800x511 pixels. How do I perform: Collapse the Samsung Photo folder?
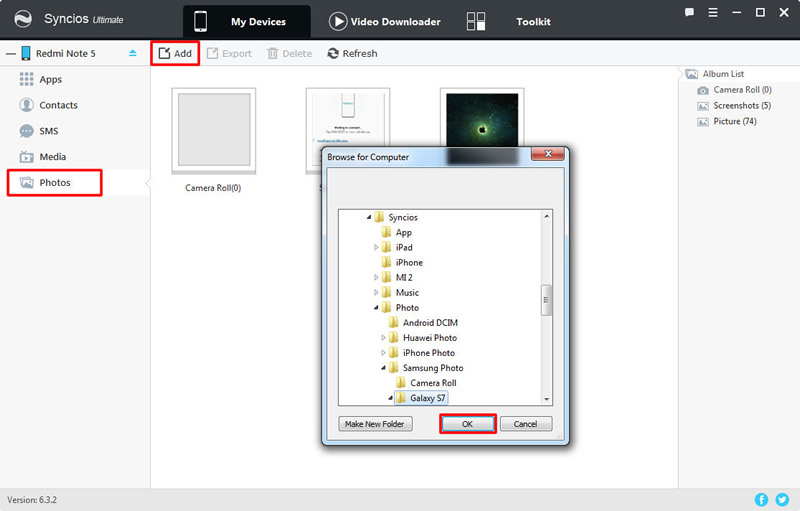point(383,368)
